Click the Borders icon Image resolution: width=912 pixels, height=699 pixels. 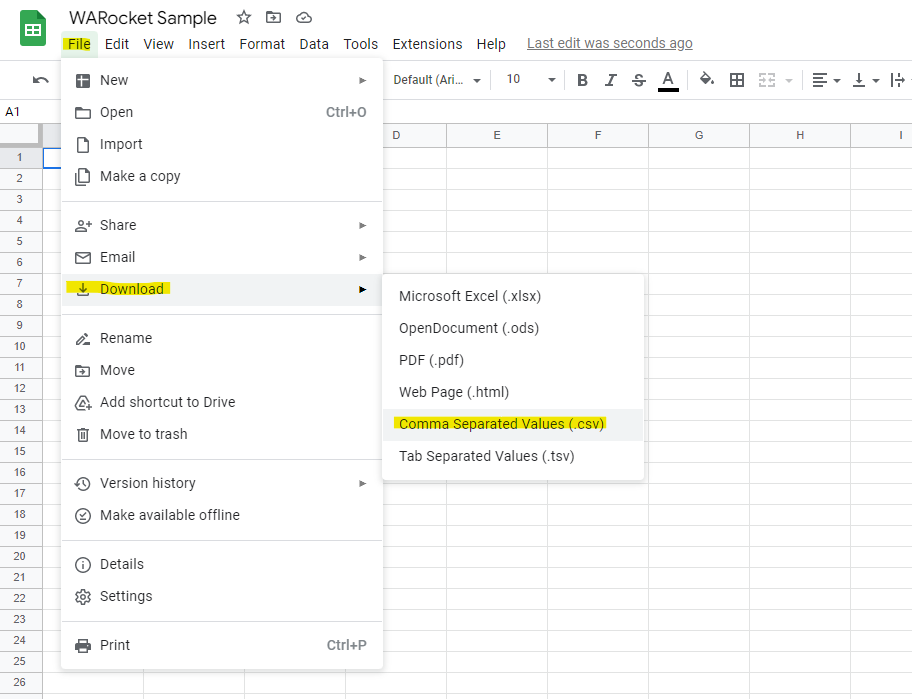pyautogui.click(x=737, y=79)
